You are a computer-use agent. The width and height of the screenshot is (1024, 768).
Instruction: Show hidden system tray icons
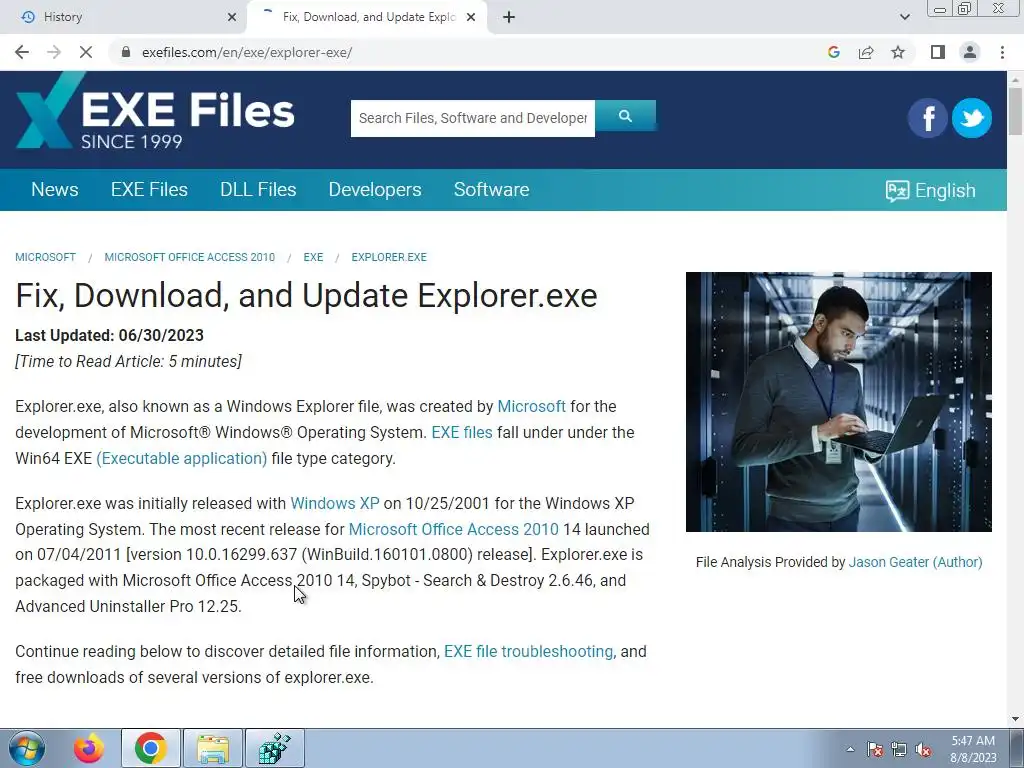850,749
